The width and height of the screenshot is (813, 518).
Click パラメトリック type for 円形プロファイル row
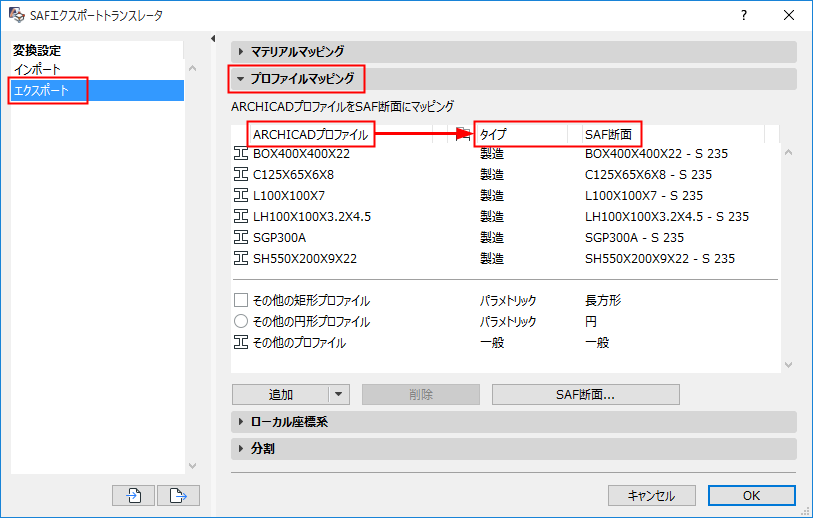coord(508,321)
